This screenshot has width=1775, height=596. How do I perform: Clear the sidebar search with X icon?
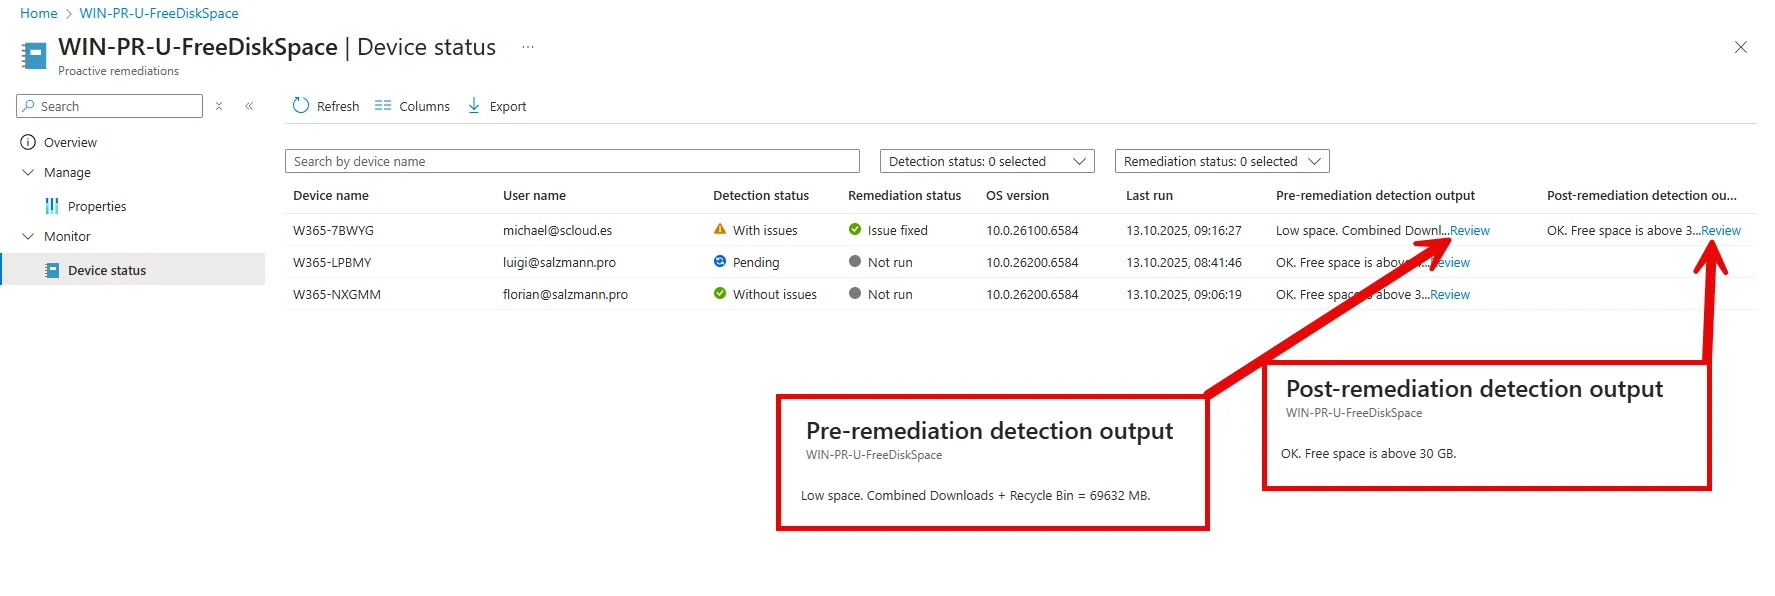coord(219,106)
